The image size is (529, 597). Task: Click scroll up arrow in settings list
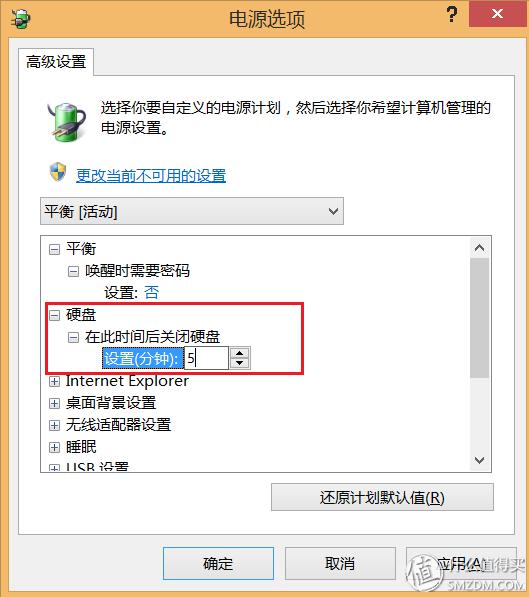[479, 248]
